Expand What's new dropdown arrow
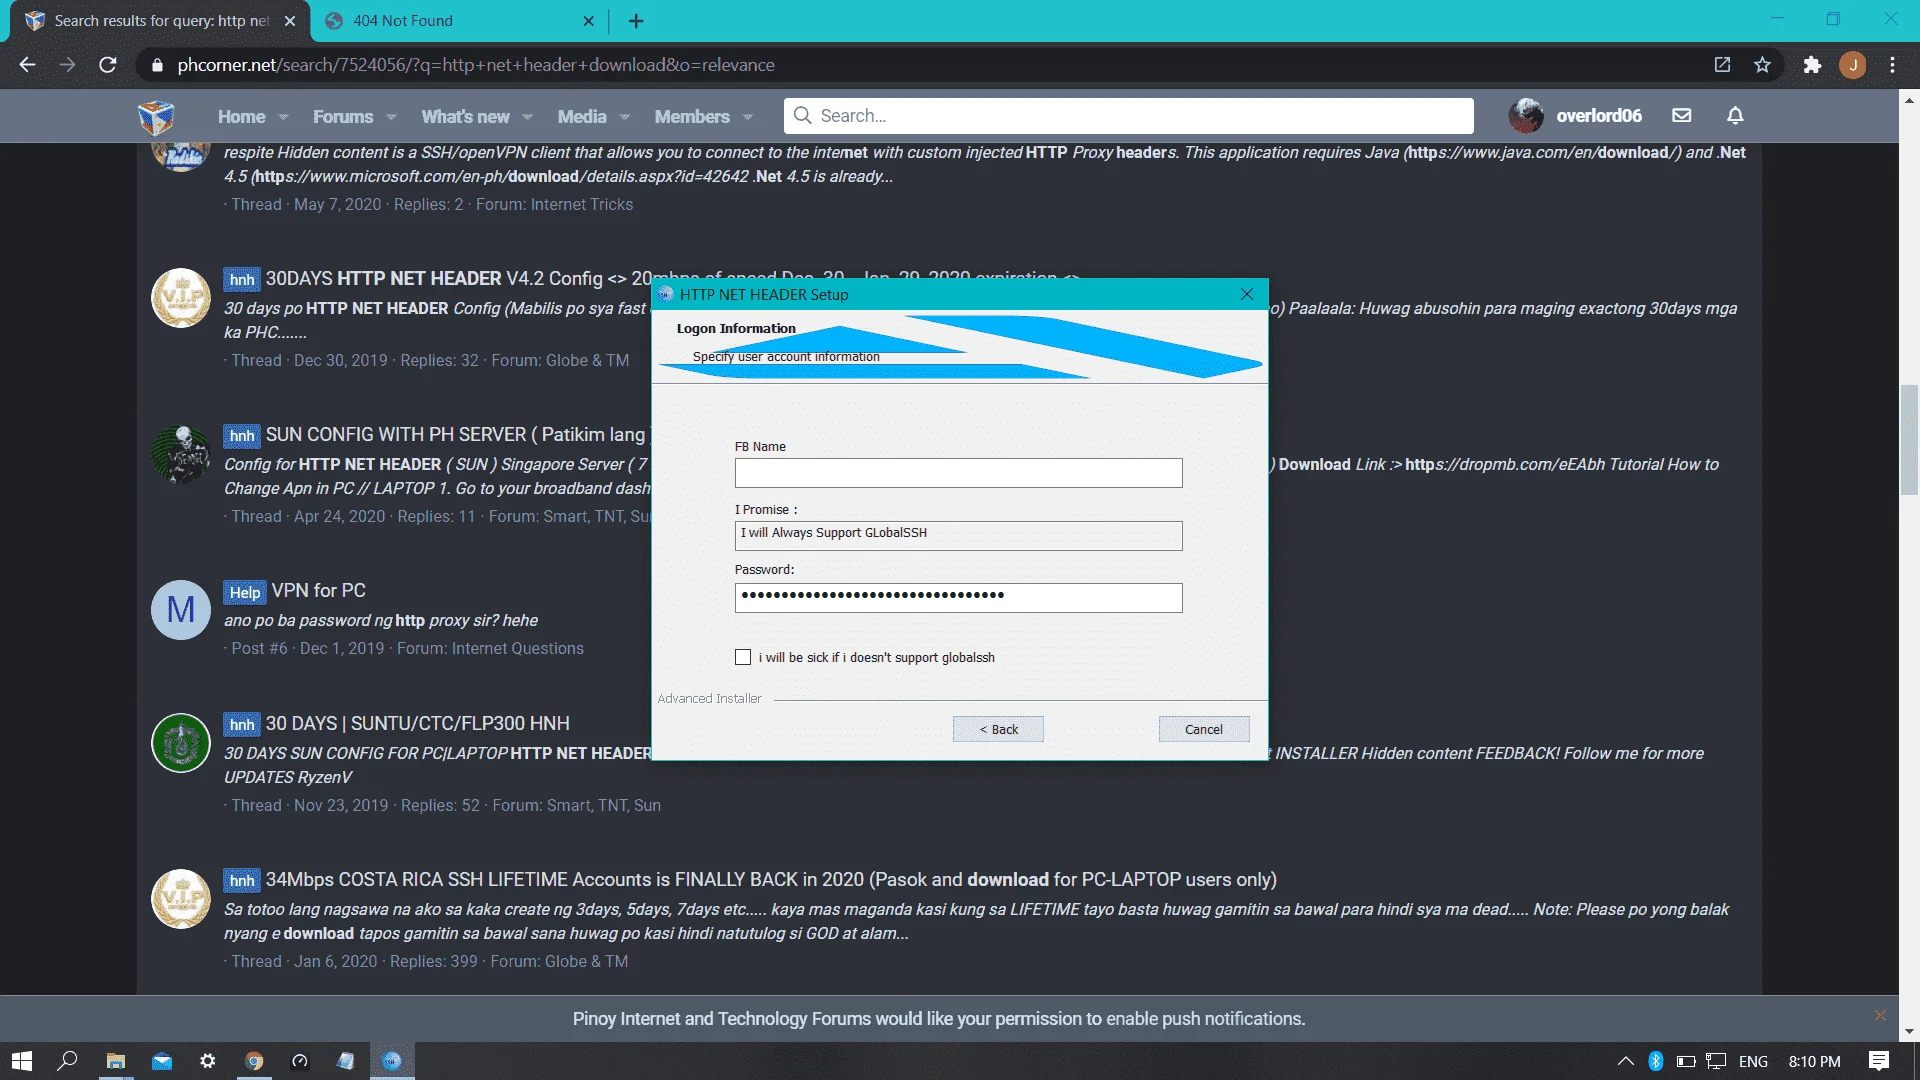 coord(527,117)
